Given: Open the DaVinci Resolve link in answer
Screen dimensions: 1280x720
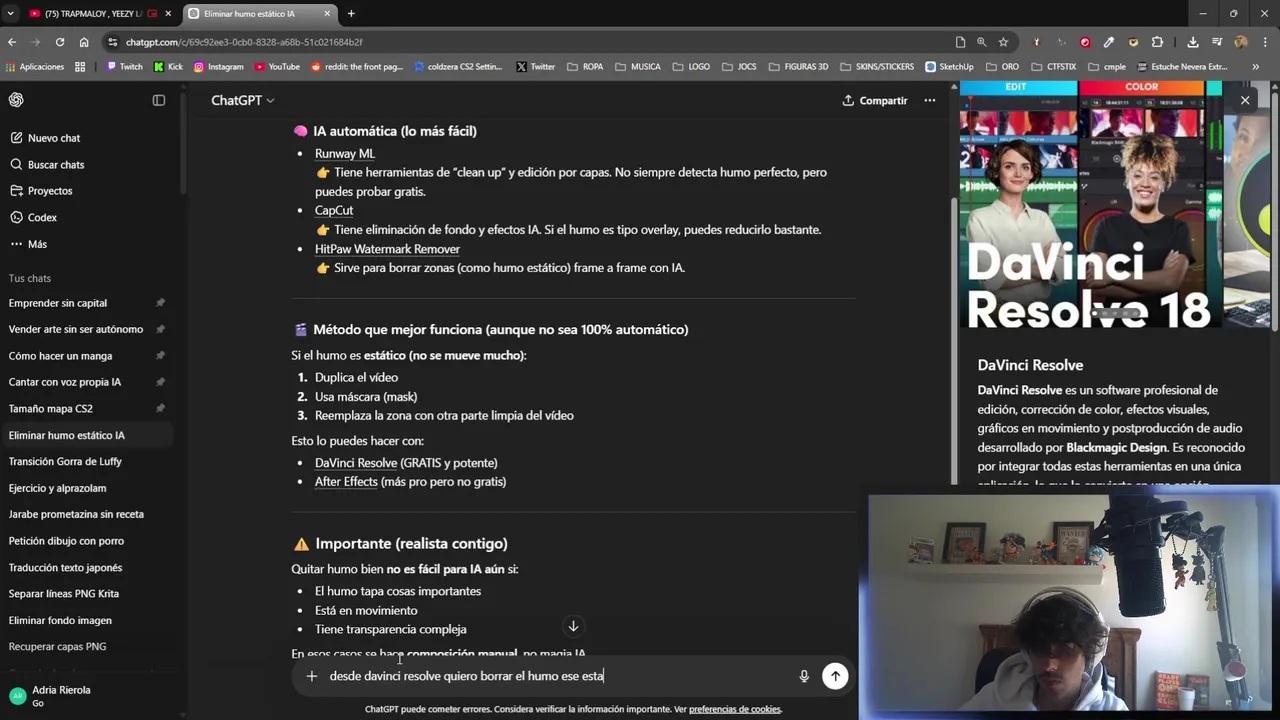Looking at the screenshot, I should [x=356, y=462].
